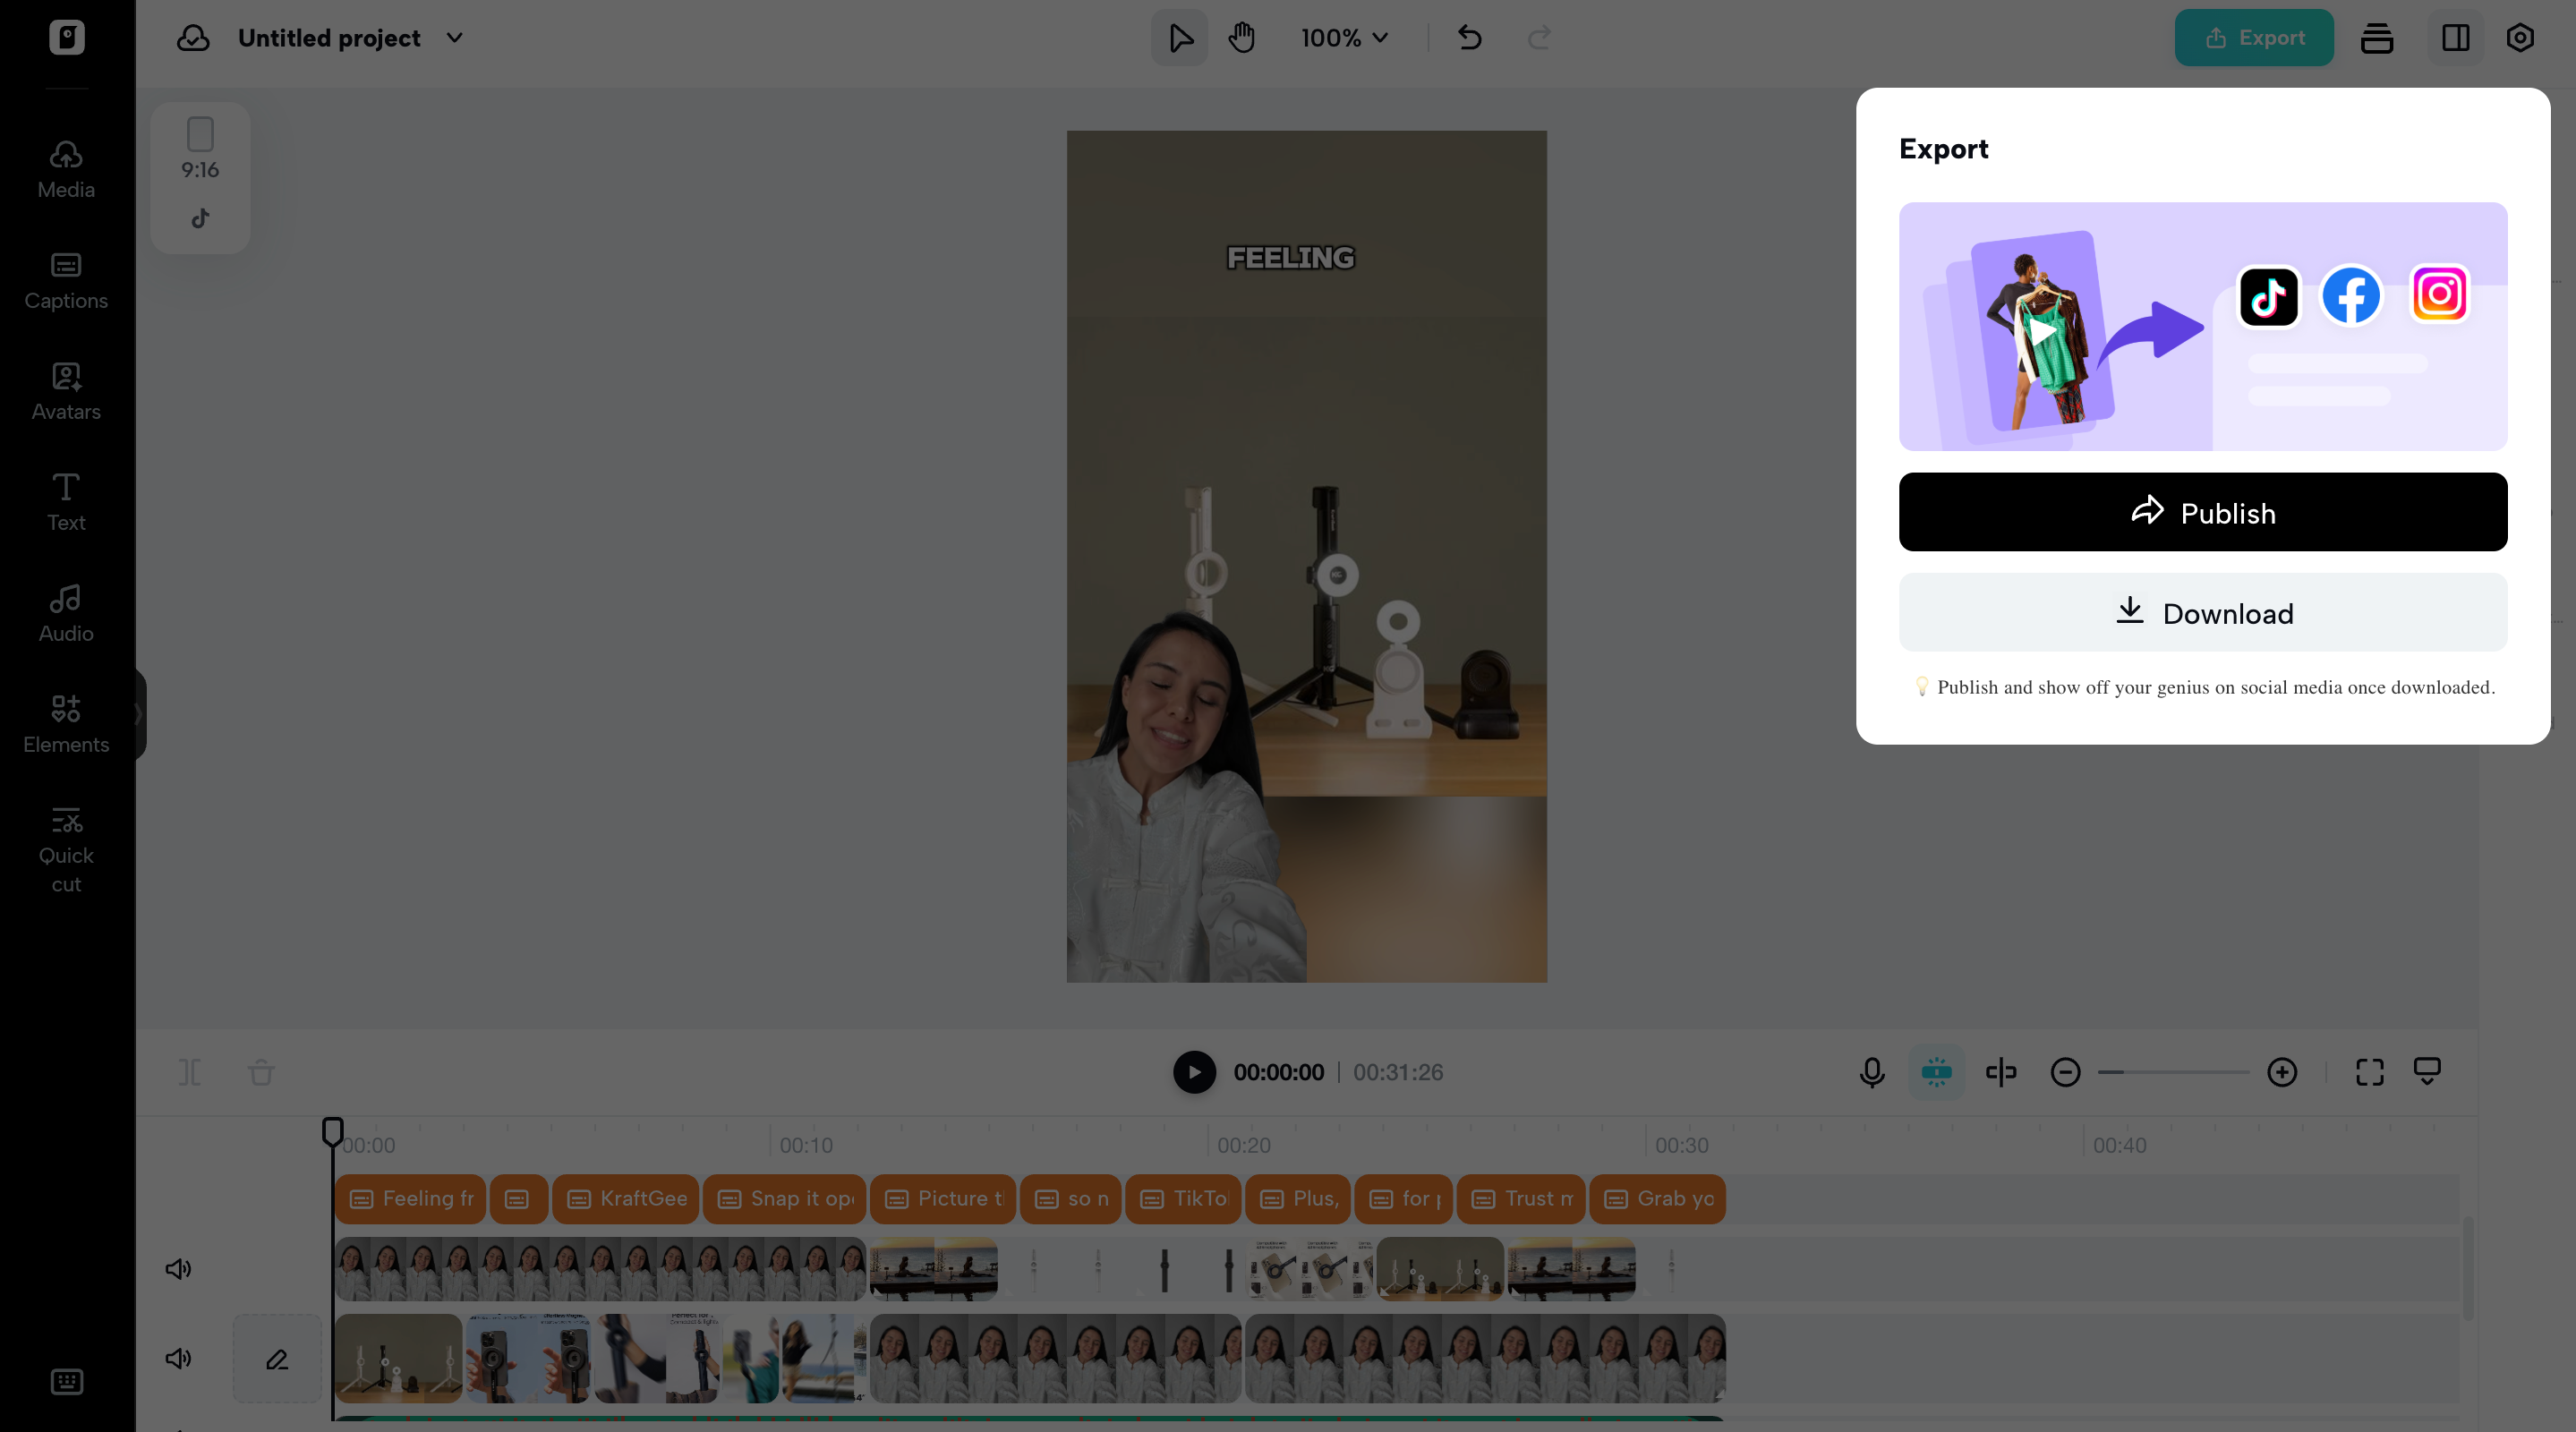Enter fullscreen preview mode
2576x1432 pixels.
pos(2368,1072)
